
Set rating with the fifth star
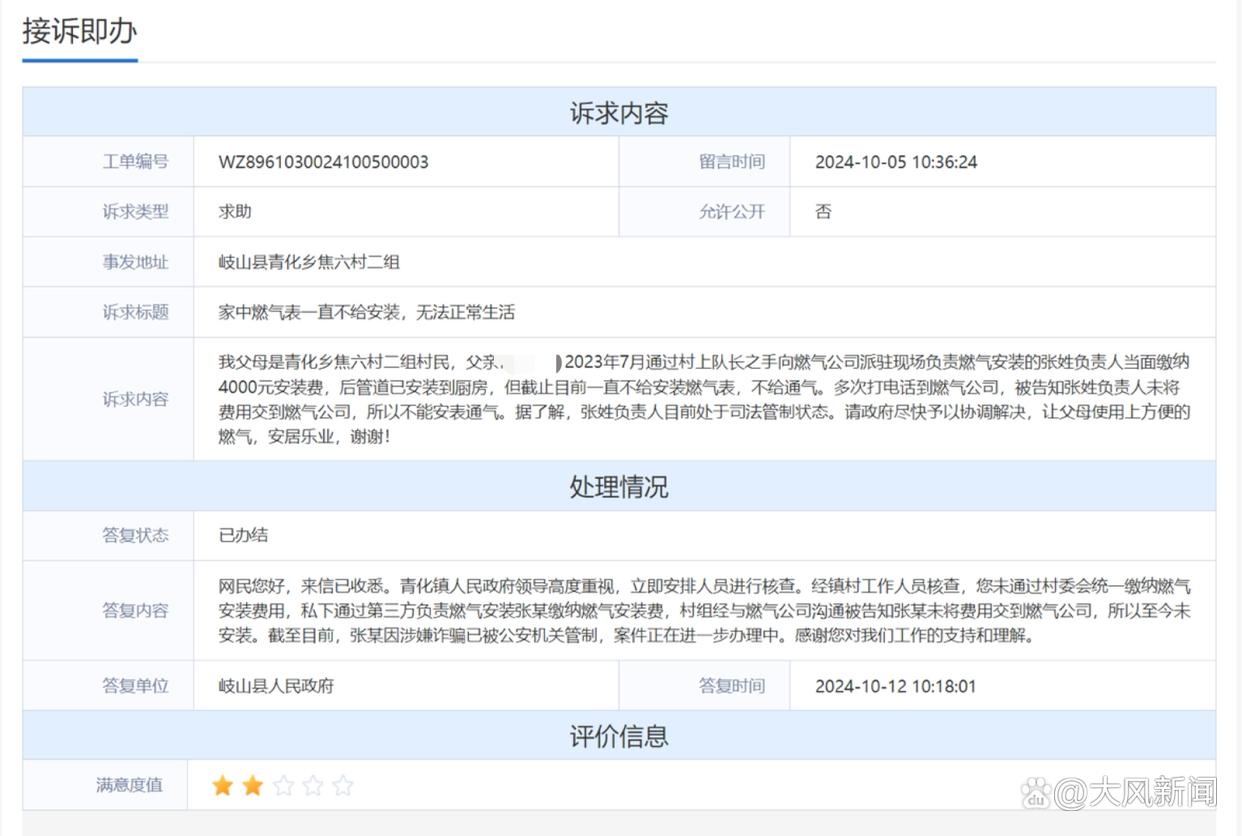(343, 786)
